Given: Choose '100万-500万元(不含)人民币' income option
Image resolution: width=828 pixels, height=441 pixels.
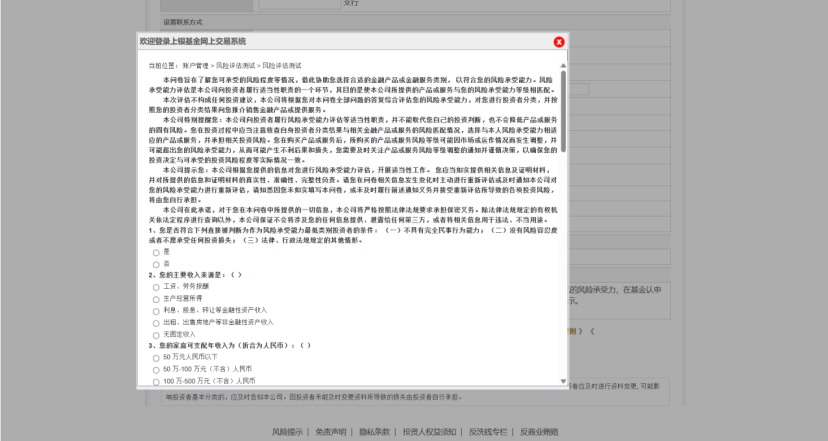Looking at the screenshot, I should [x=155, y=381].
